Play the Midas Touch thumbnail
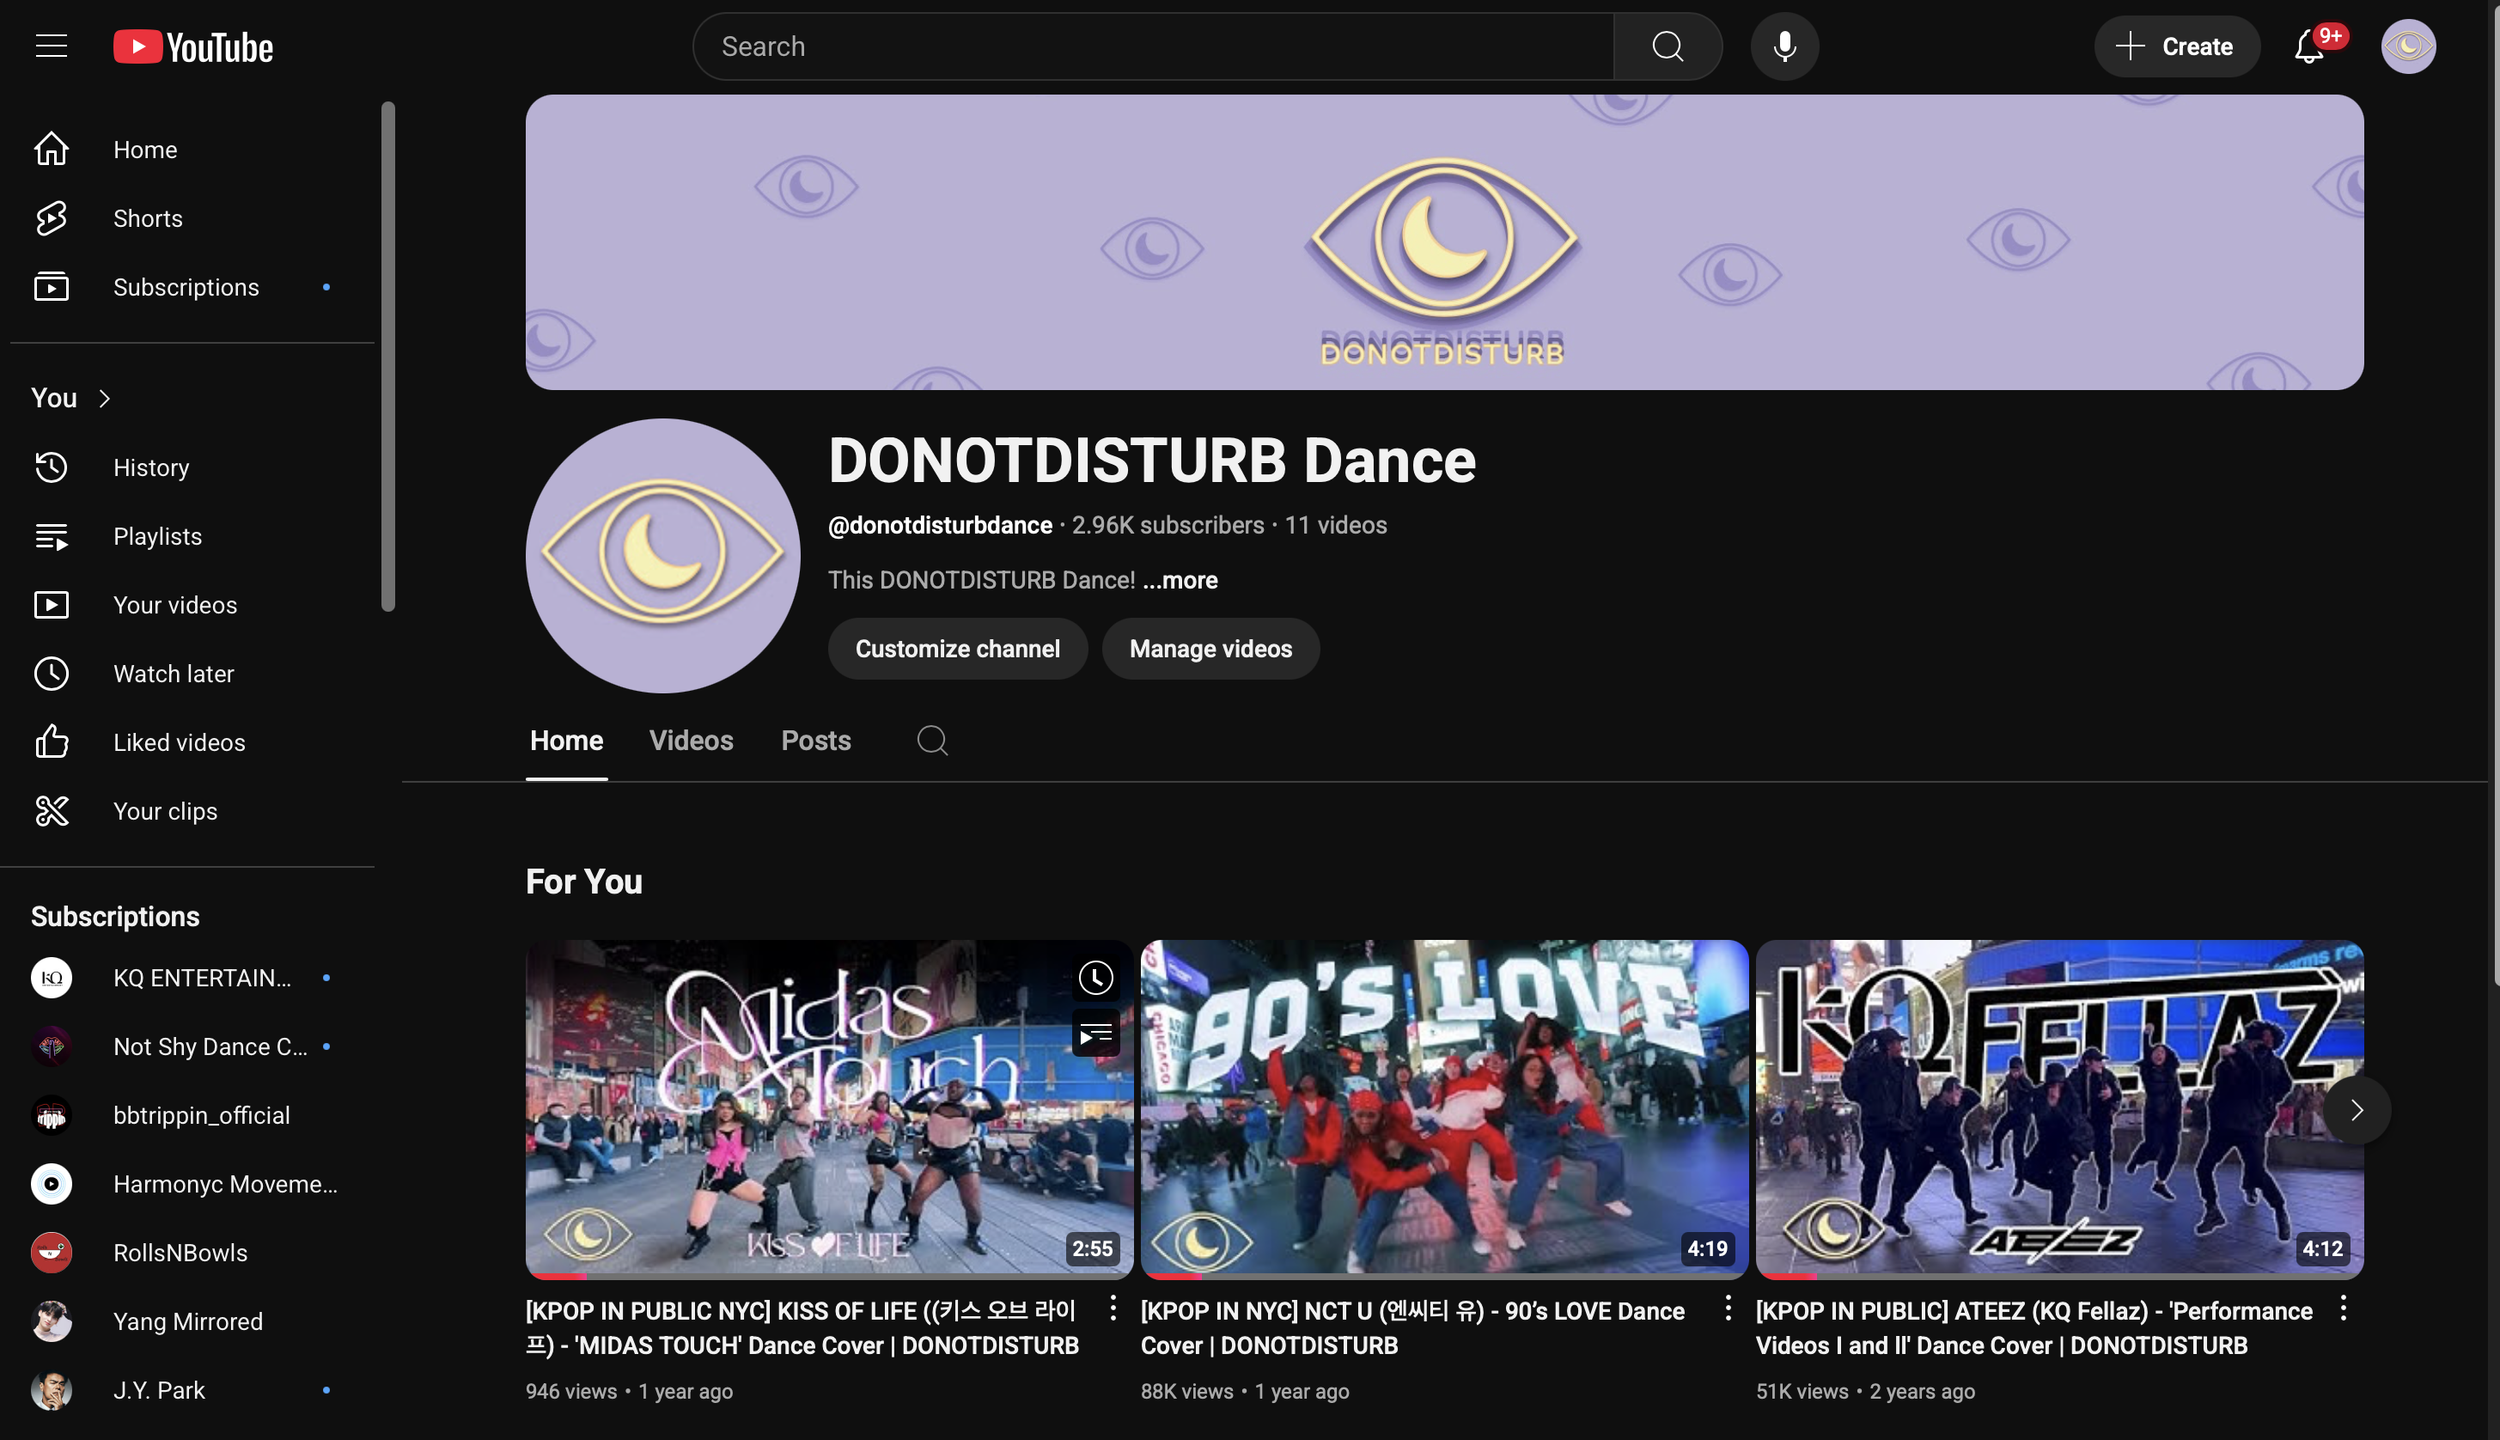 829,1108
